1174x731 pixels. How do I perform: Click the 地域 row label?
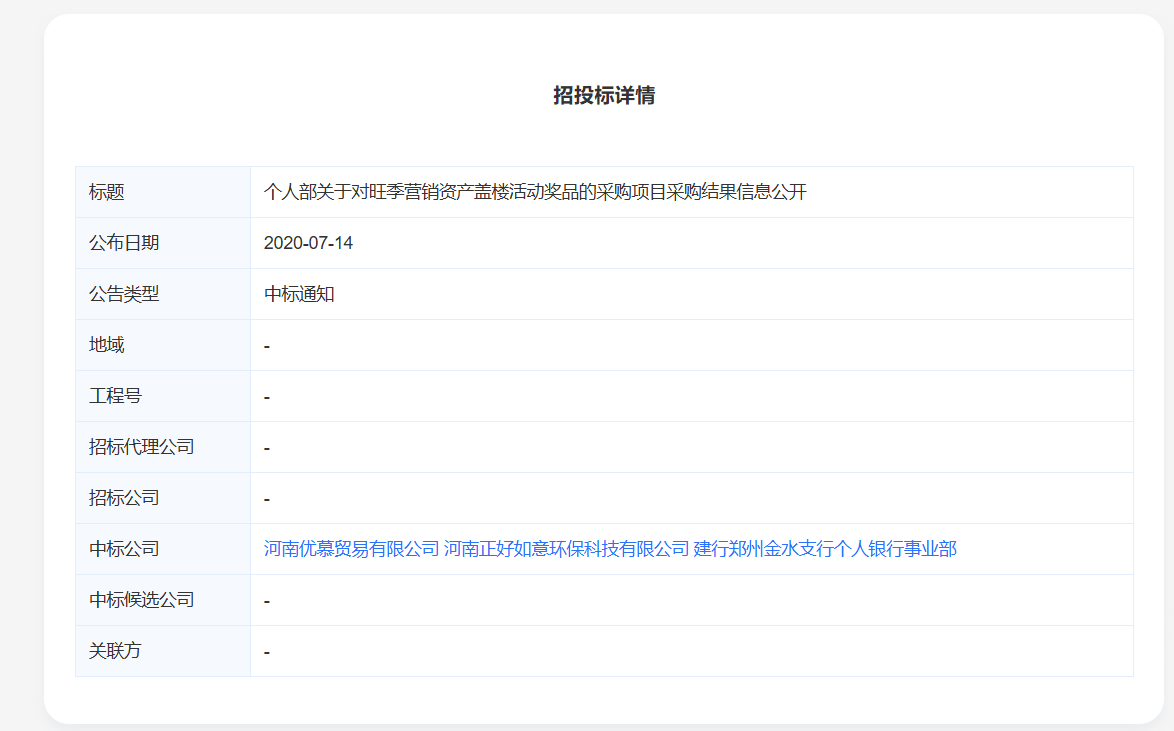[x=107, y=345]
